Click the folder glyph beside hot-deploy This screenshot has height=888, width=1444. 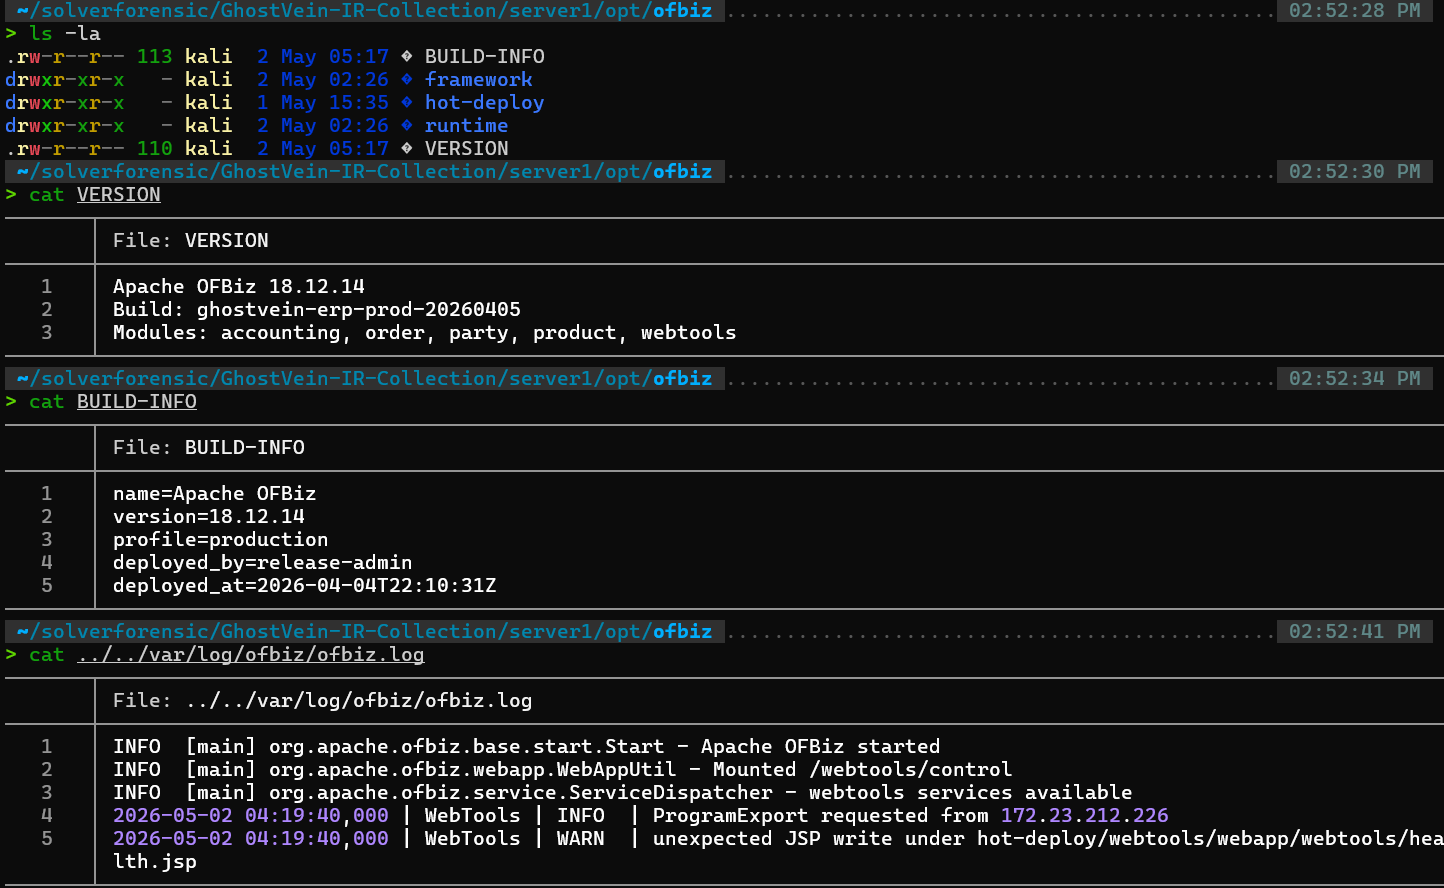(x=407, y=103)
